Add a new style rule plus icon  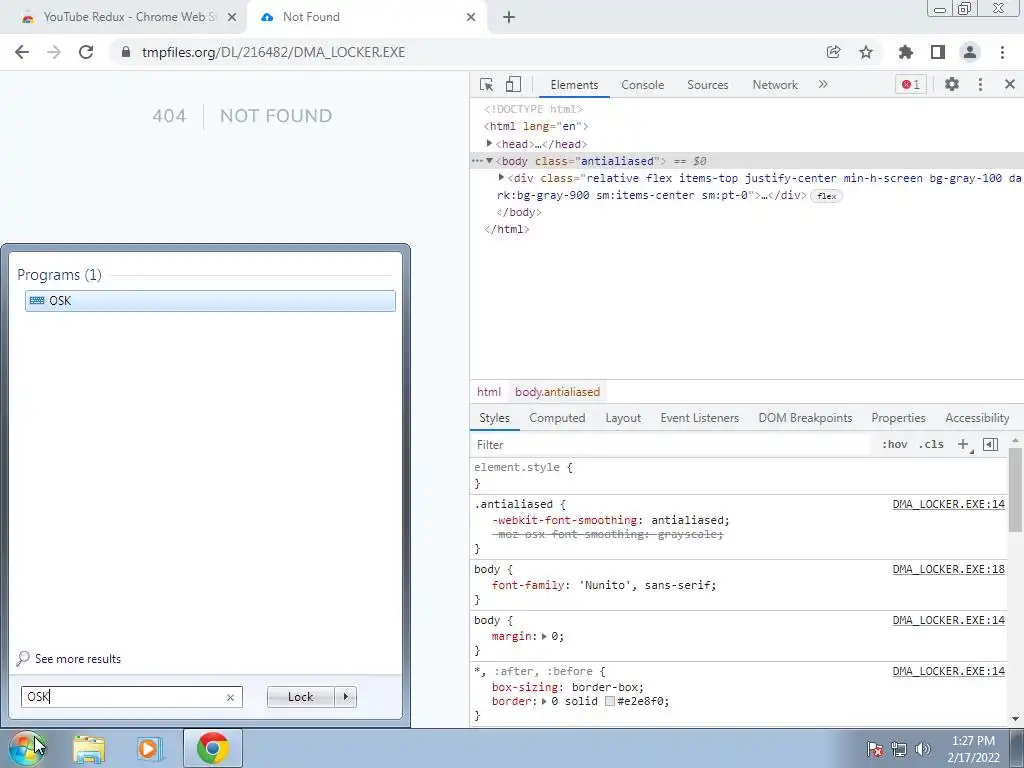click(963, 445)
